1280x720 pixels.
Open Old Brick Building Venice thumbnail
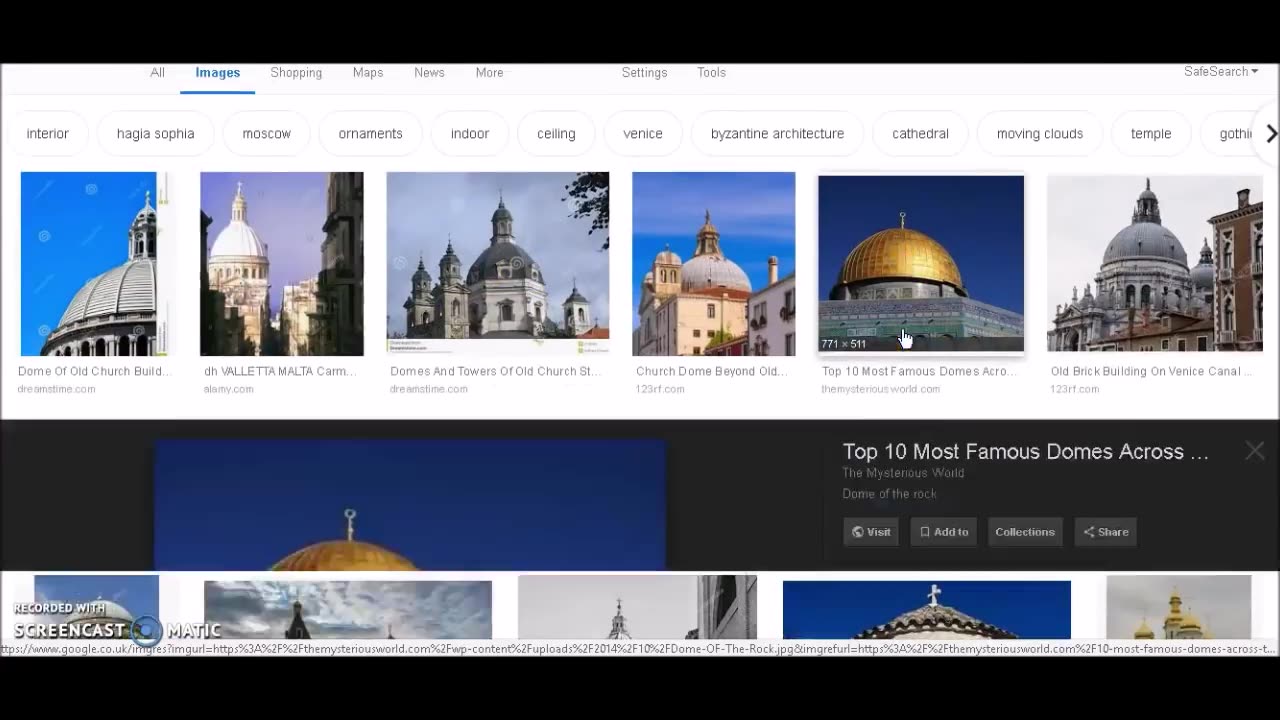click(x=1155, y=262)
